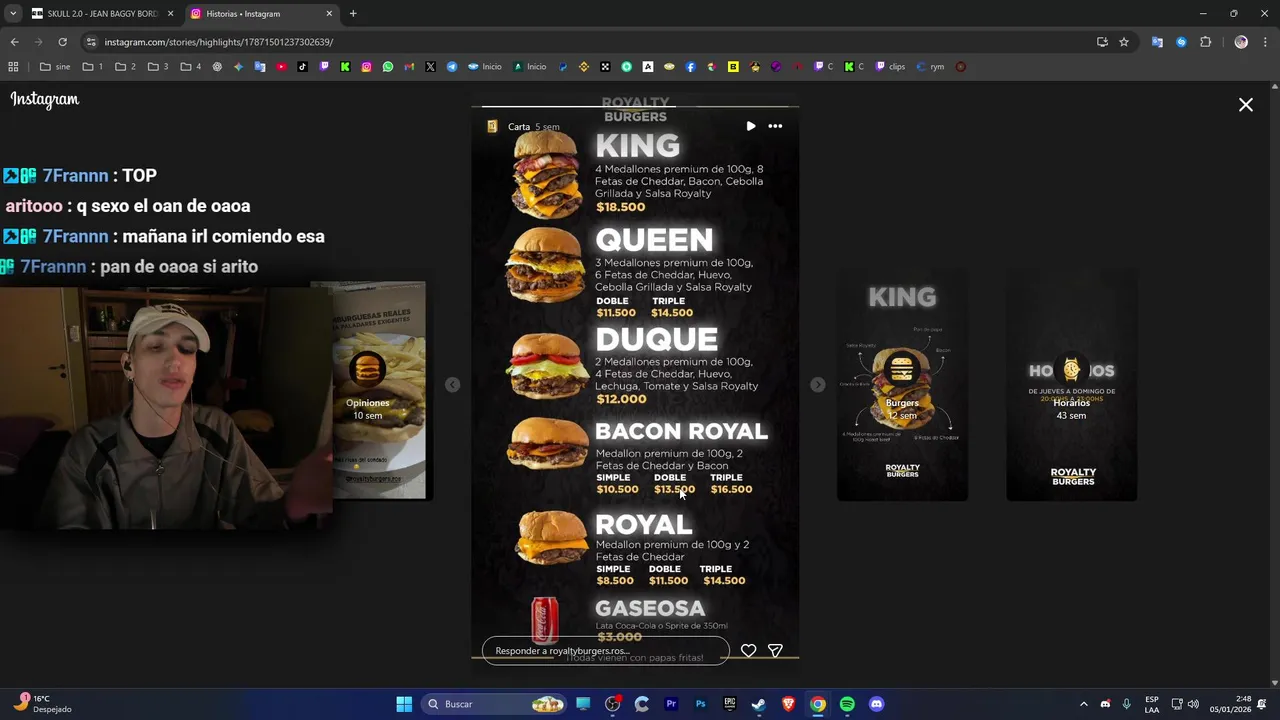Viewport: 1280px width, 720px height.
Task: Click the reply to royaltyburgers.ros field
Action: (606, 651)
